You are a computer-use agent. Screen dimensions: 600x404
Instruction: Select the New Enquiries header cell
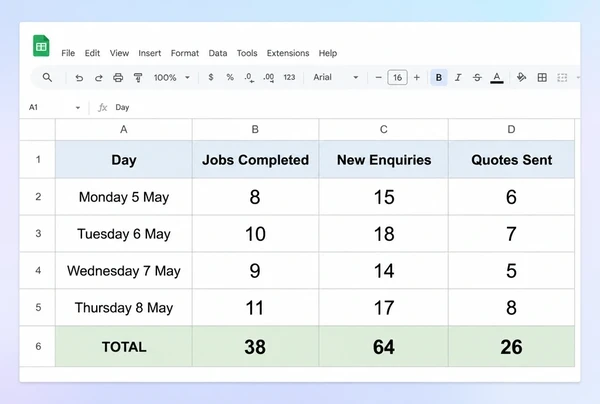click(x=383, y=160)
